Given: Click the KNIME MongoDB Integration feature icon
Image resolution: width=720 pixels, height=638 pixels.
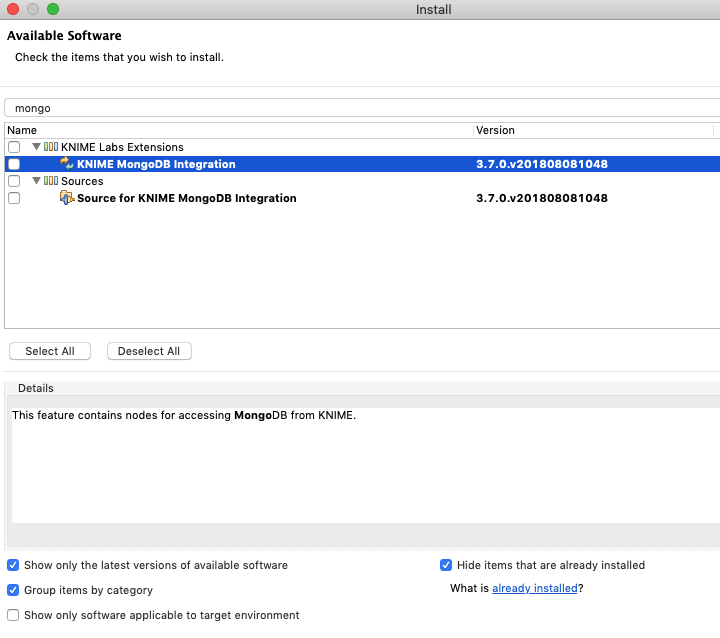Looking at the screenshot, I should (67, 164).
